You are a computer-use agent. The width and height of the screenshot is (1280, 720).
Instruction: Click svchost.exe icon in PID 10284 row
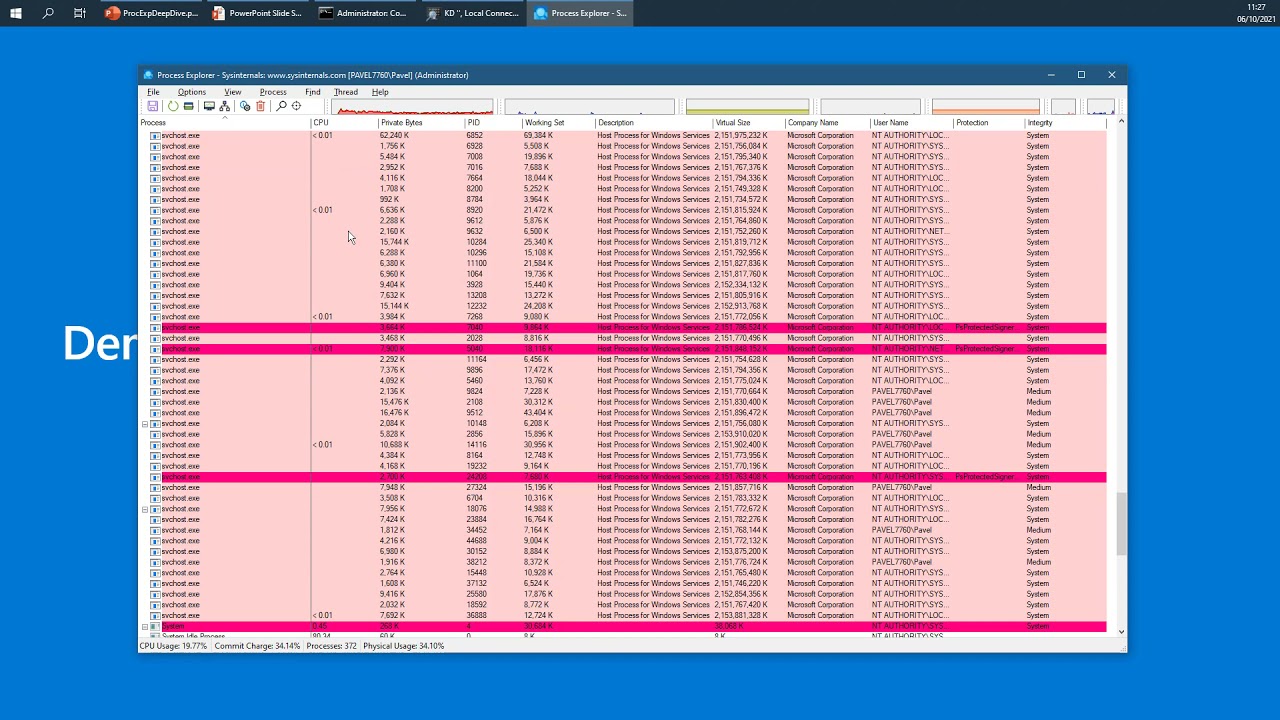point(155,242)
